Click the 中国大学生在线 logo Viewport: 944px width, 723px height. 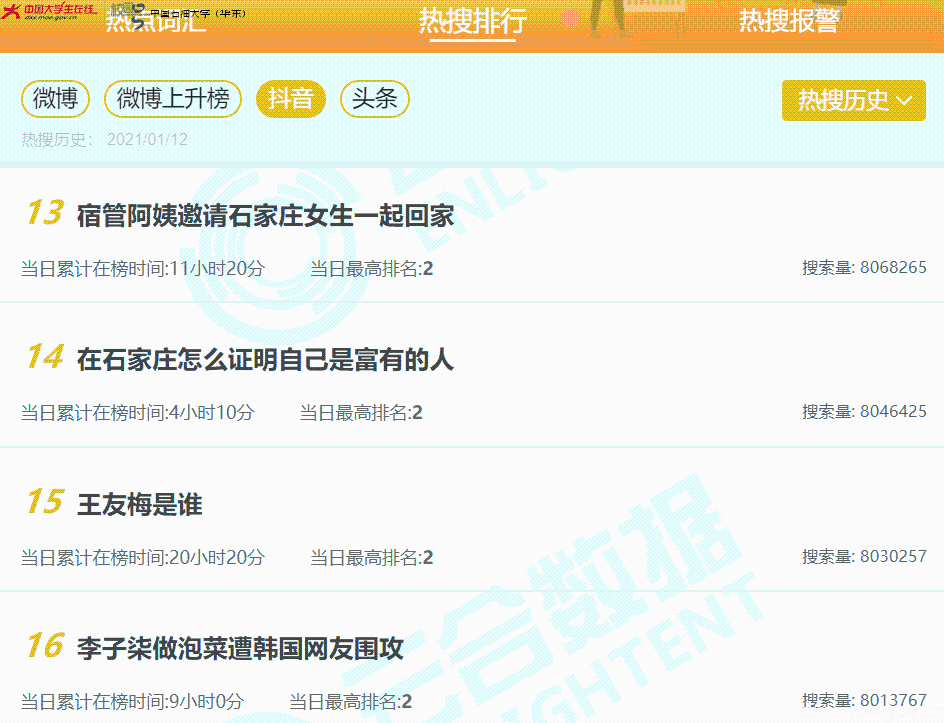click(50, 11)
